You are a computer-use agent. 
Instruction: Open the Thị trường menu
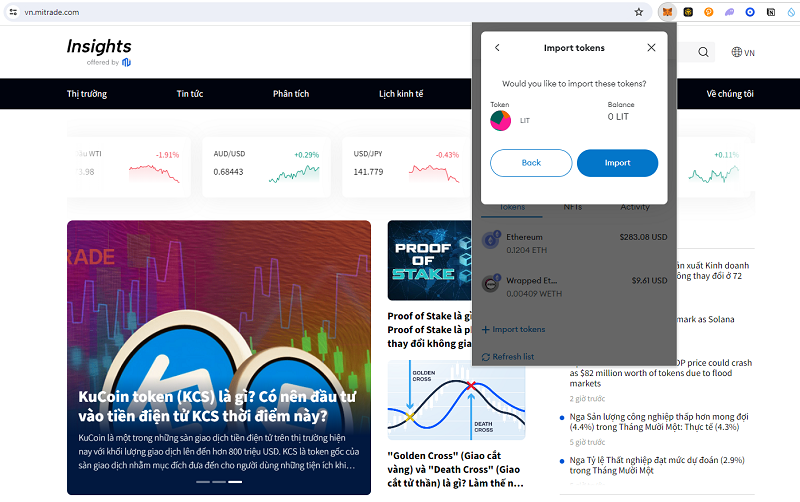(x=87, y=94)
